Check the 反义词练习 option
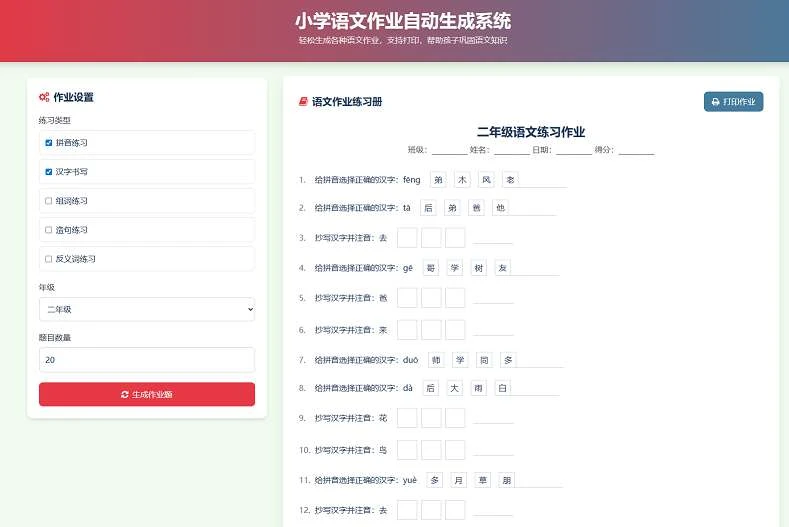 (x=49, y=258)
